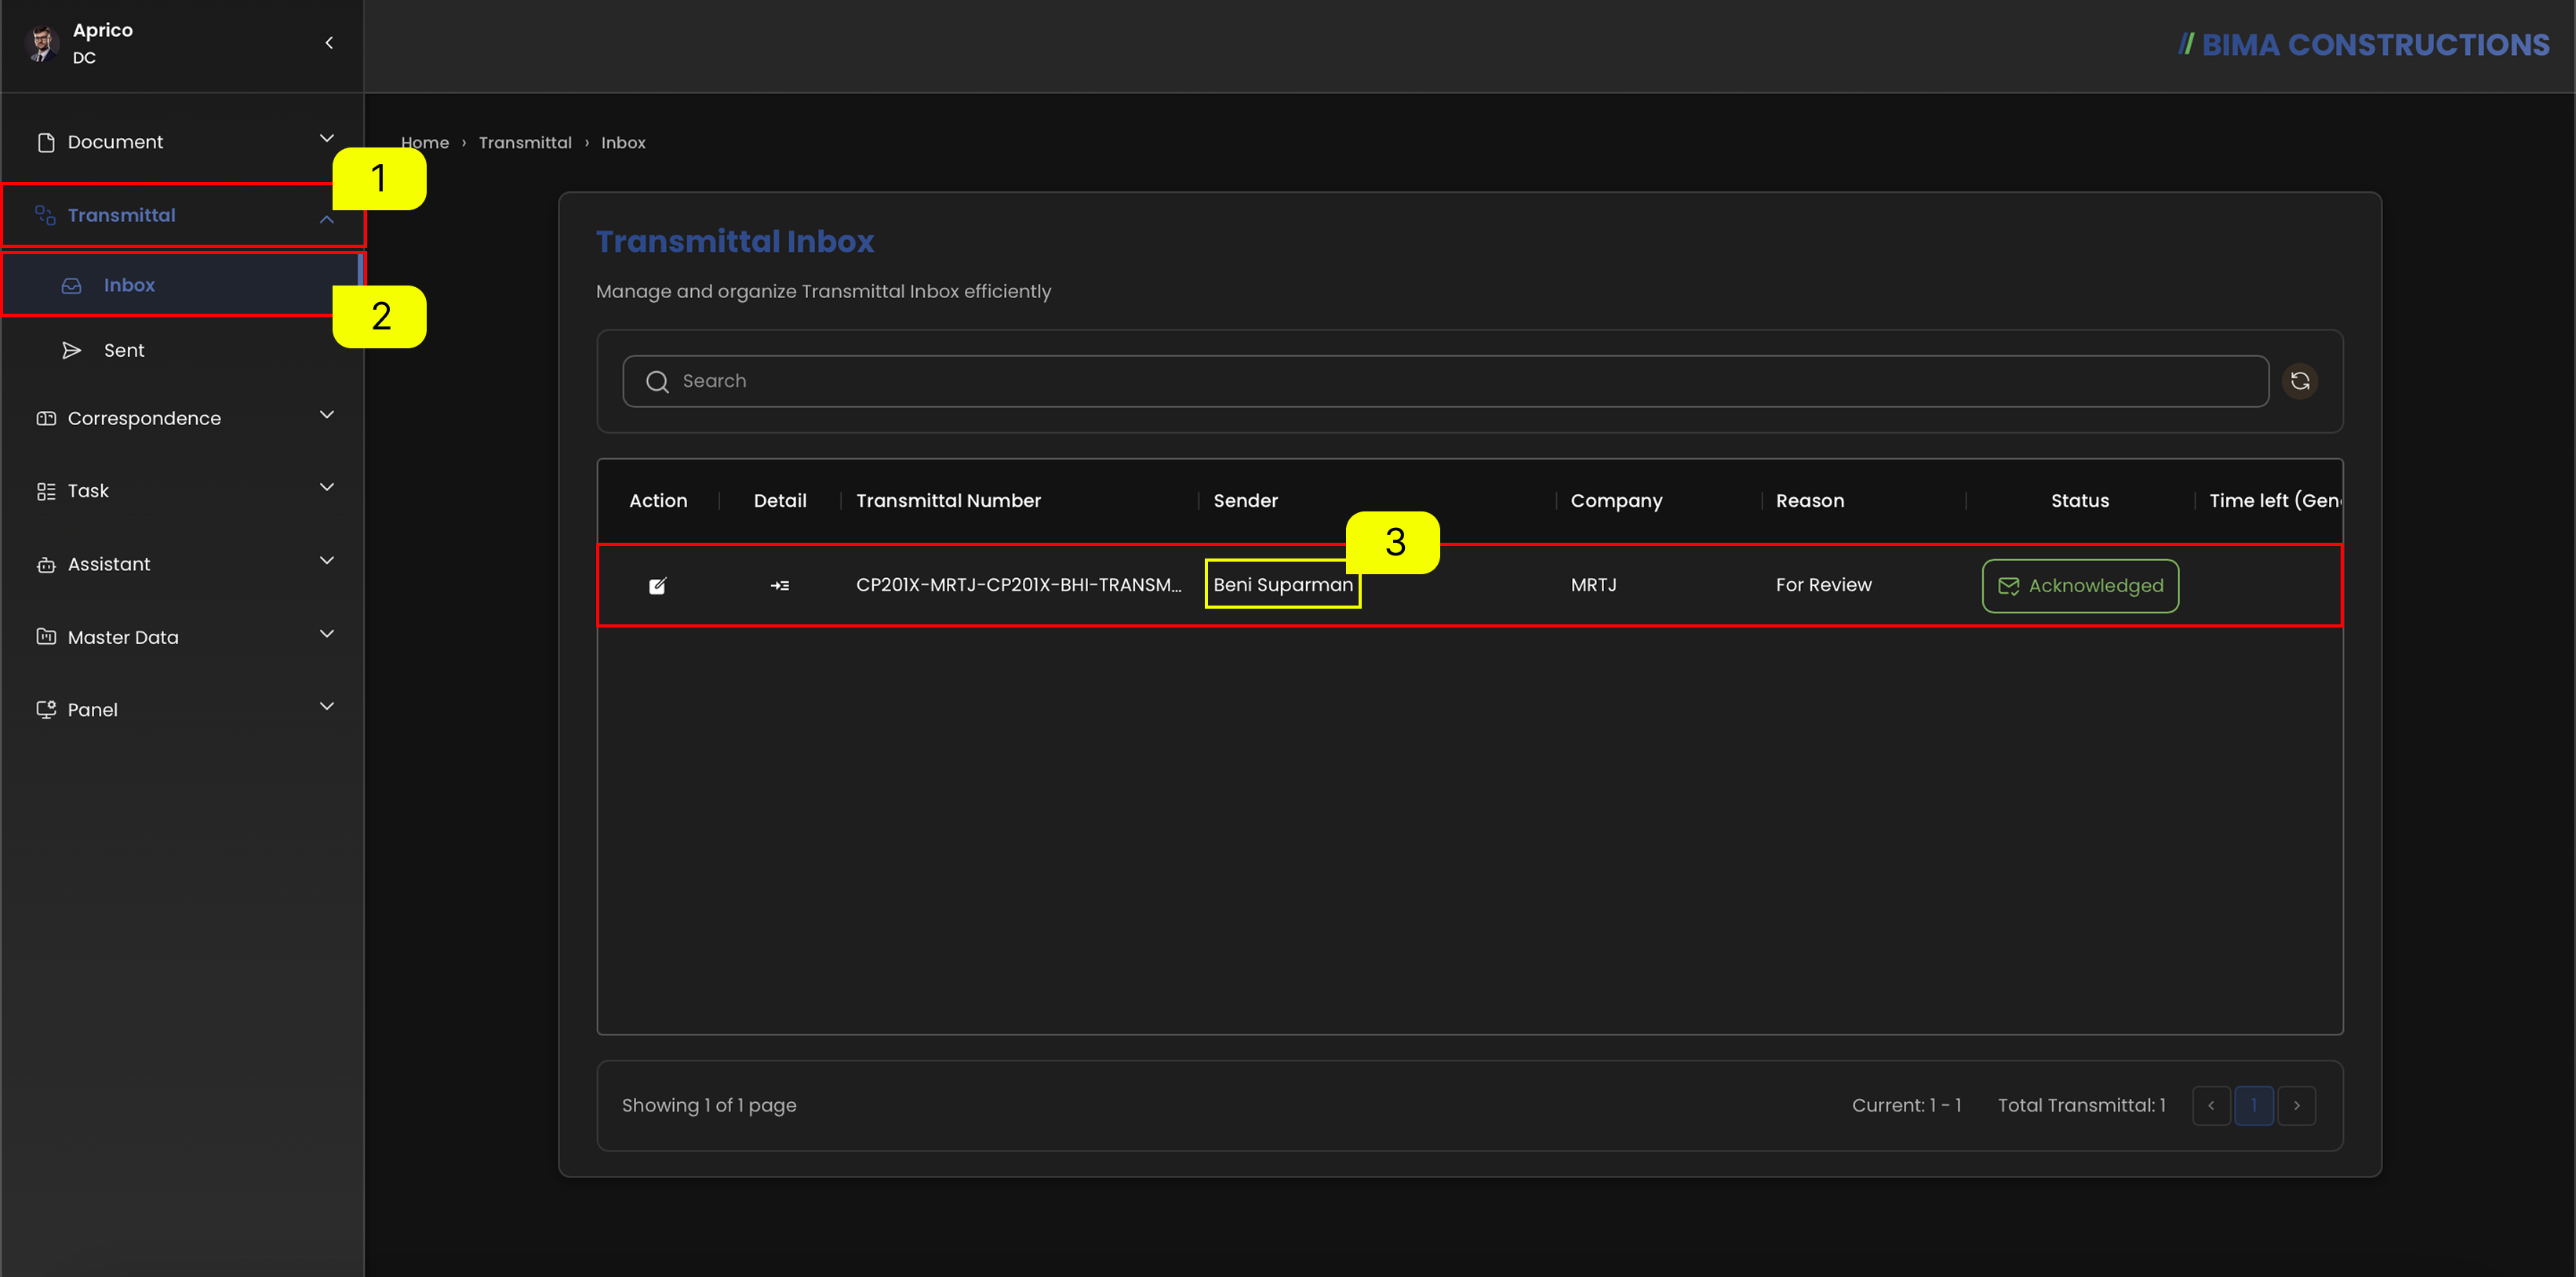
Task: Click the Aprico user avatar
Action: tap(42, 44)
